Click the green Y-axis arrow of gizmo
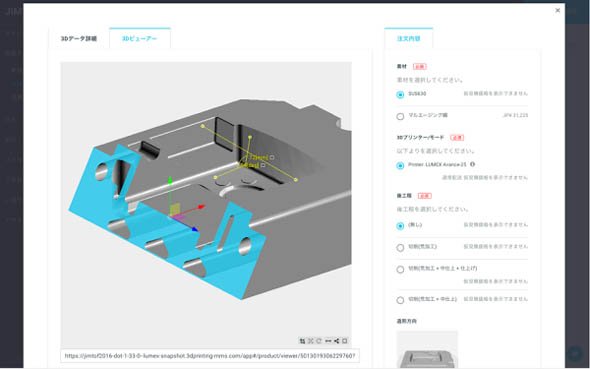 pyautogui.click(x=170, y=181)
